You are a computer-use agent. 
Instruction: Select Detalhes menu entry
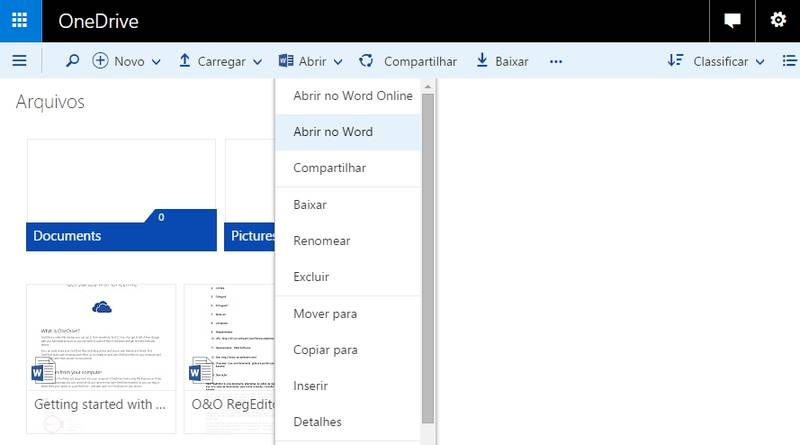coord(348,423)
